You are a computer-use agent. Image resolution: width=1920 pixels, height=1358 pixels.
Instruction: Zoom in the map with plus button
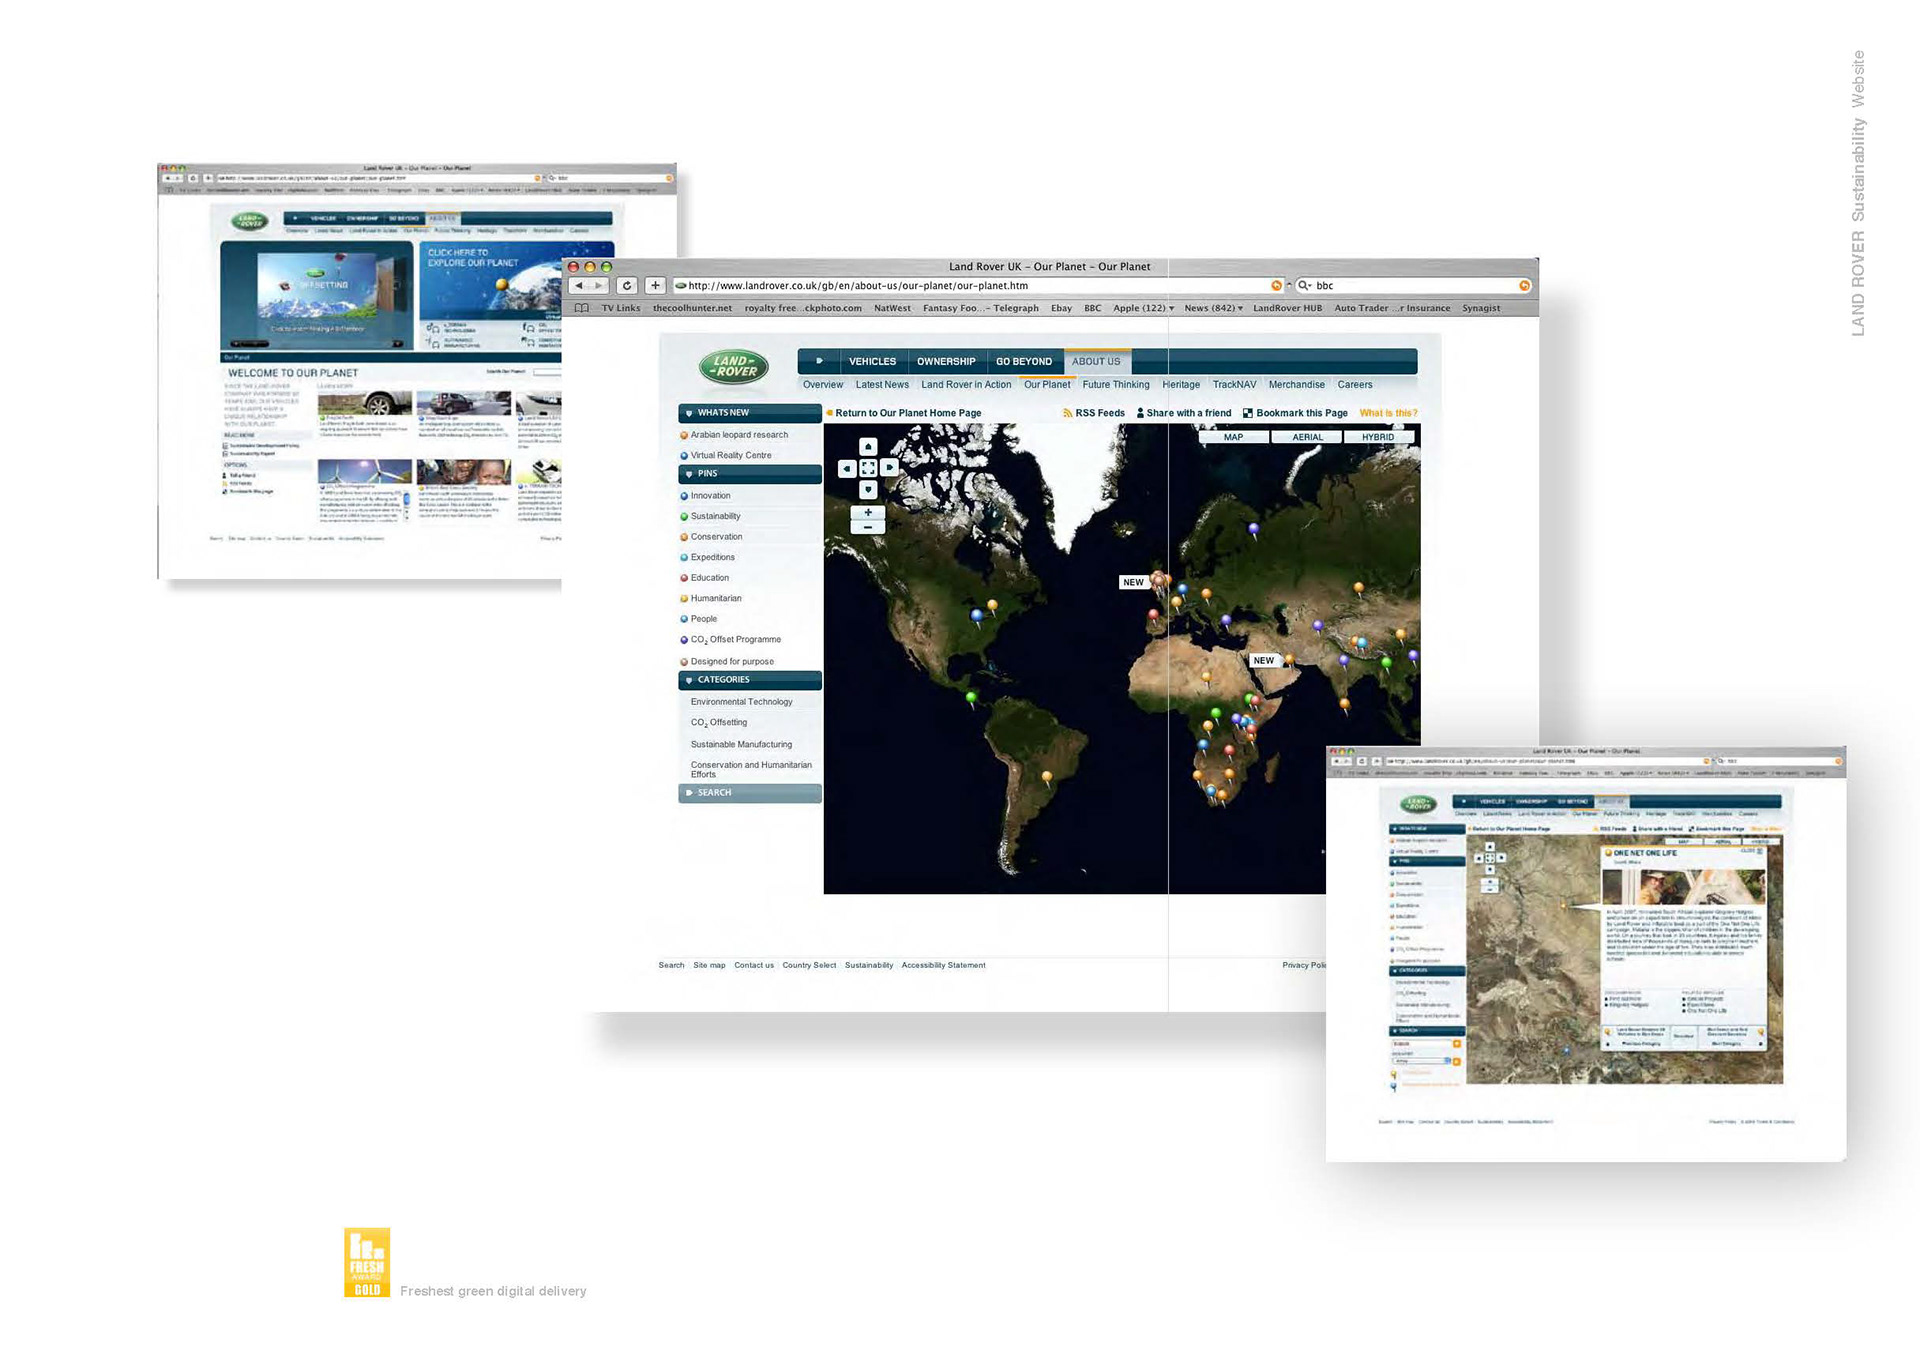pyautogui.click(x=868, y=512)
